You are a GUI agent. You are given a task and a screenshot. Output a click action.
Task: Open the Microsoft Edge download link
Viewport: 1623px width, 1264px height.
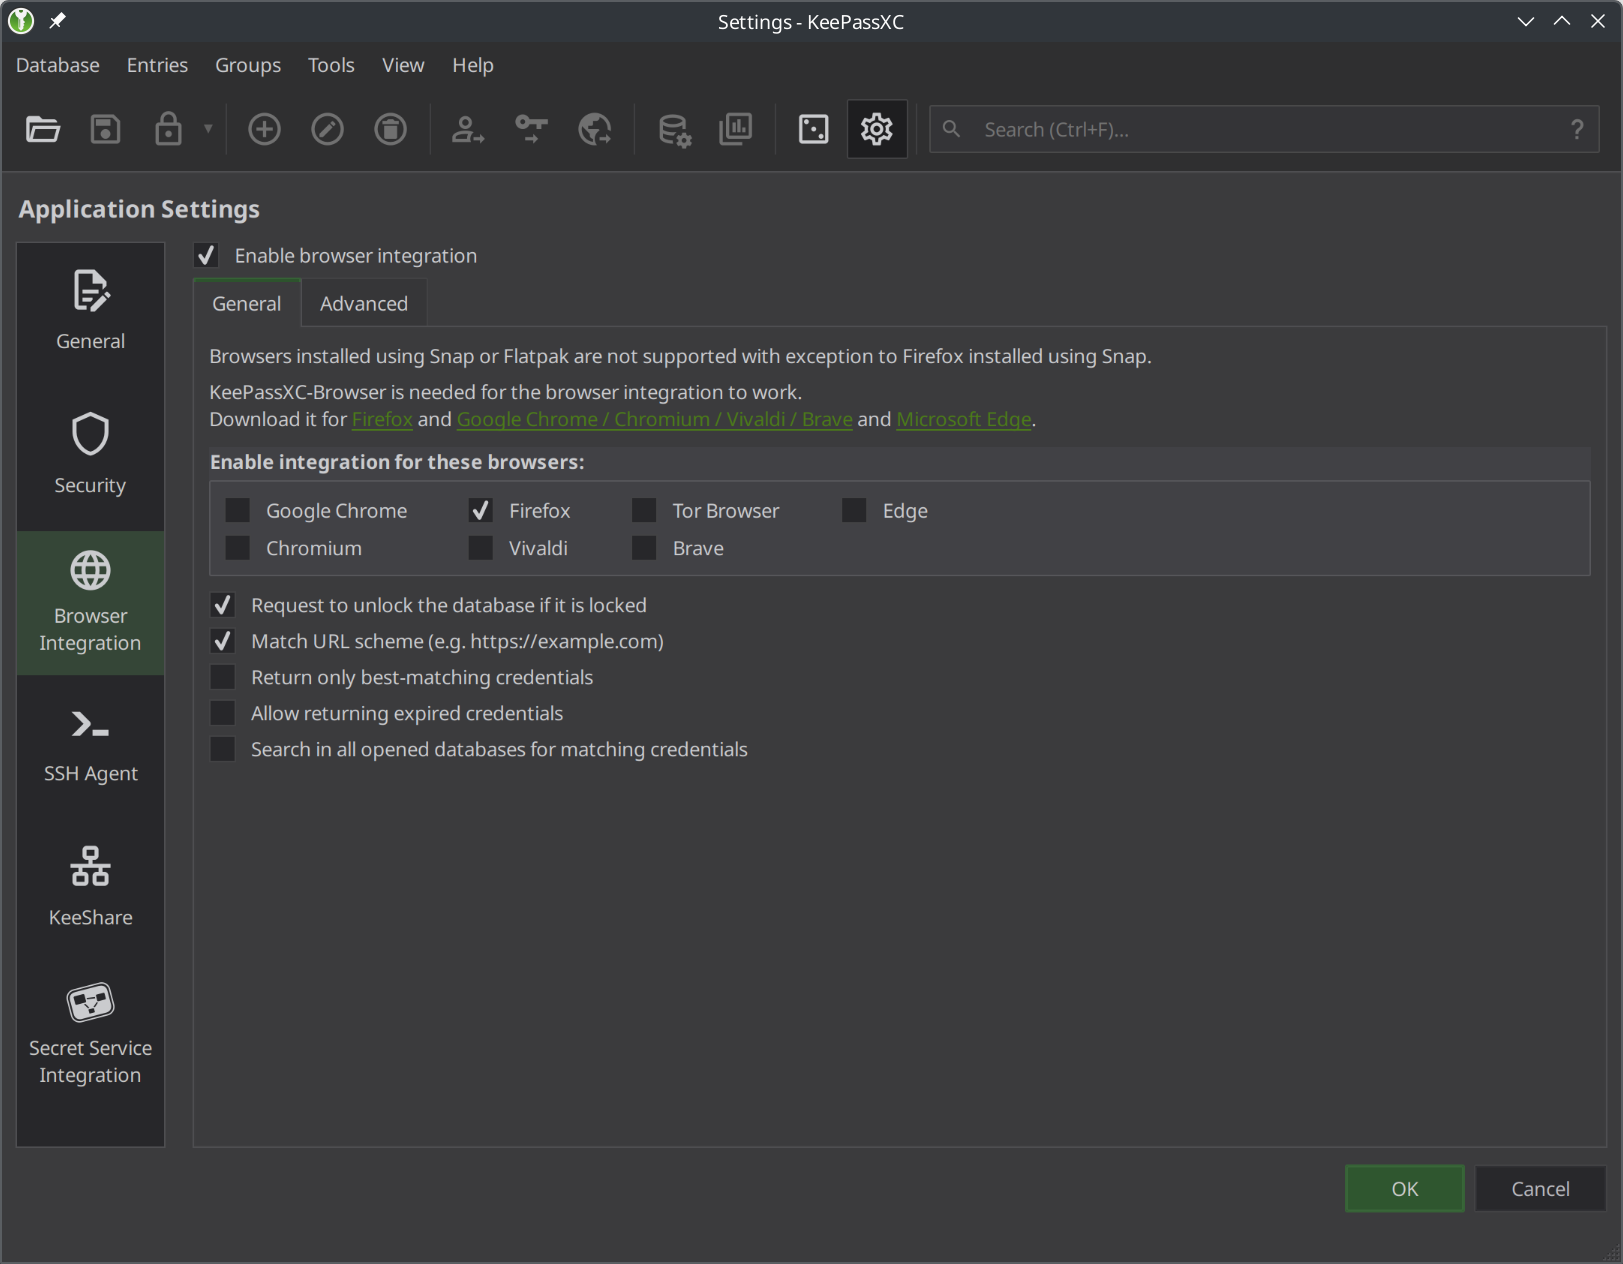963,420
